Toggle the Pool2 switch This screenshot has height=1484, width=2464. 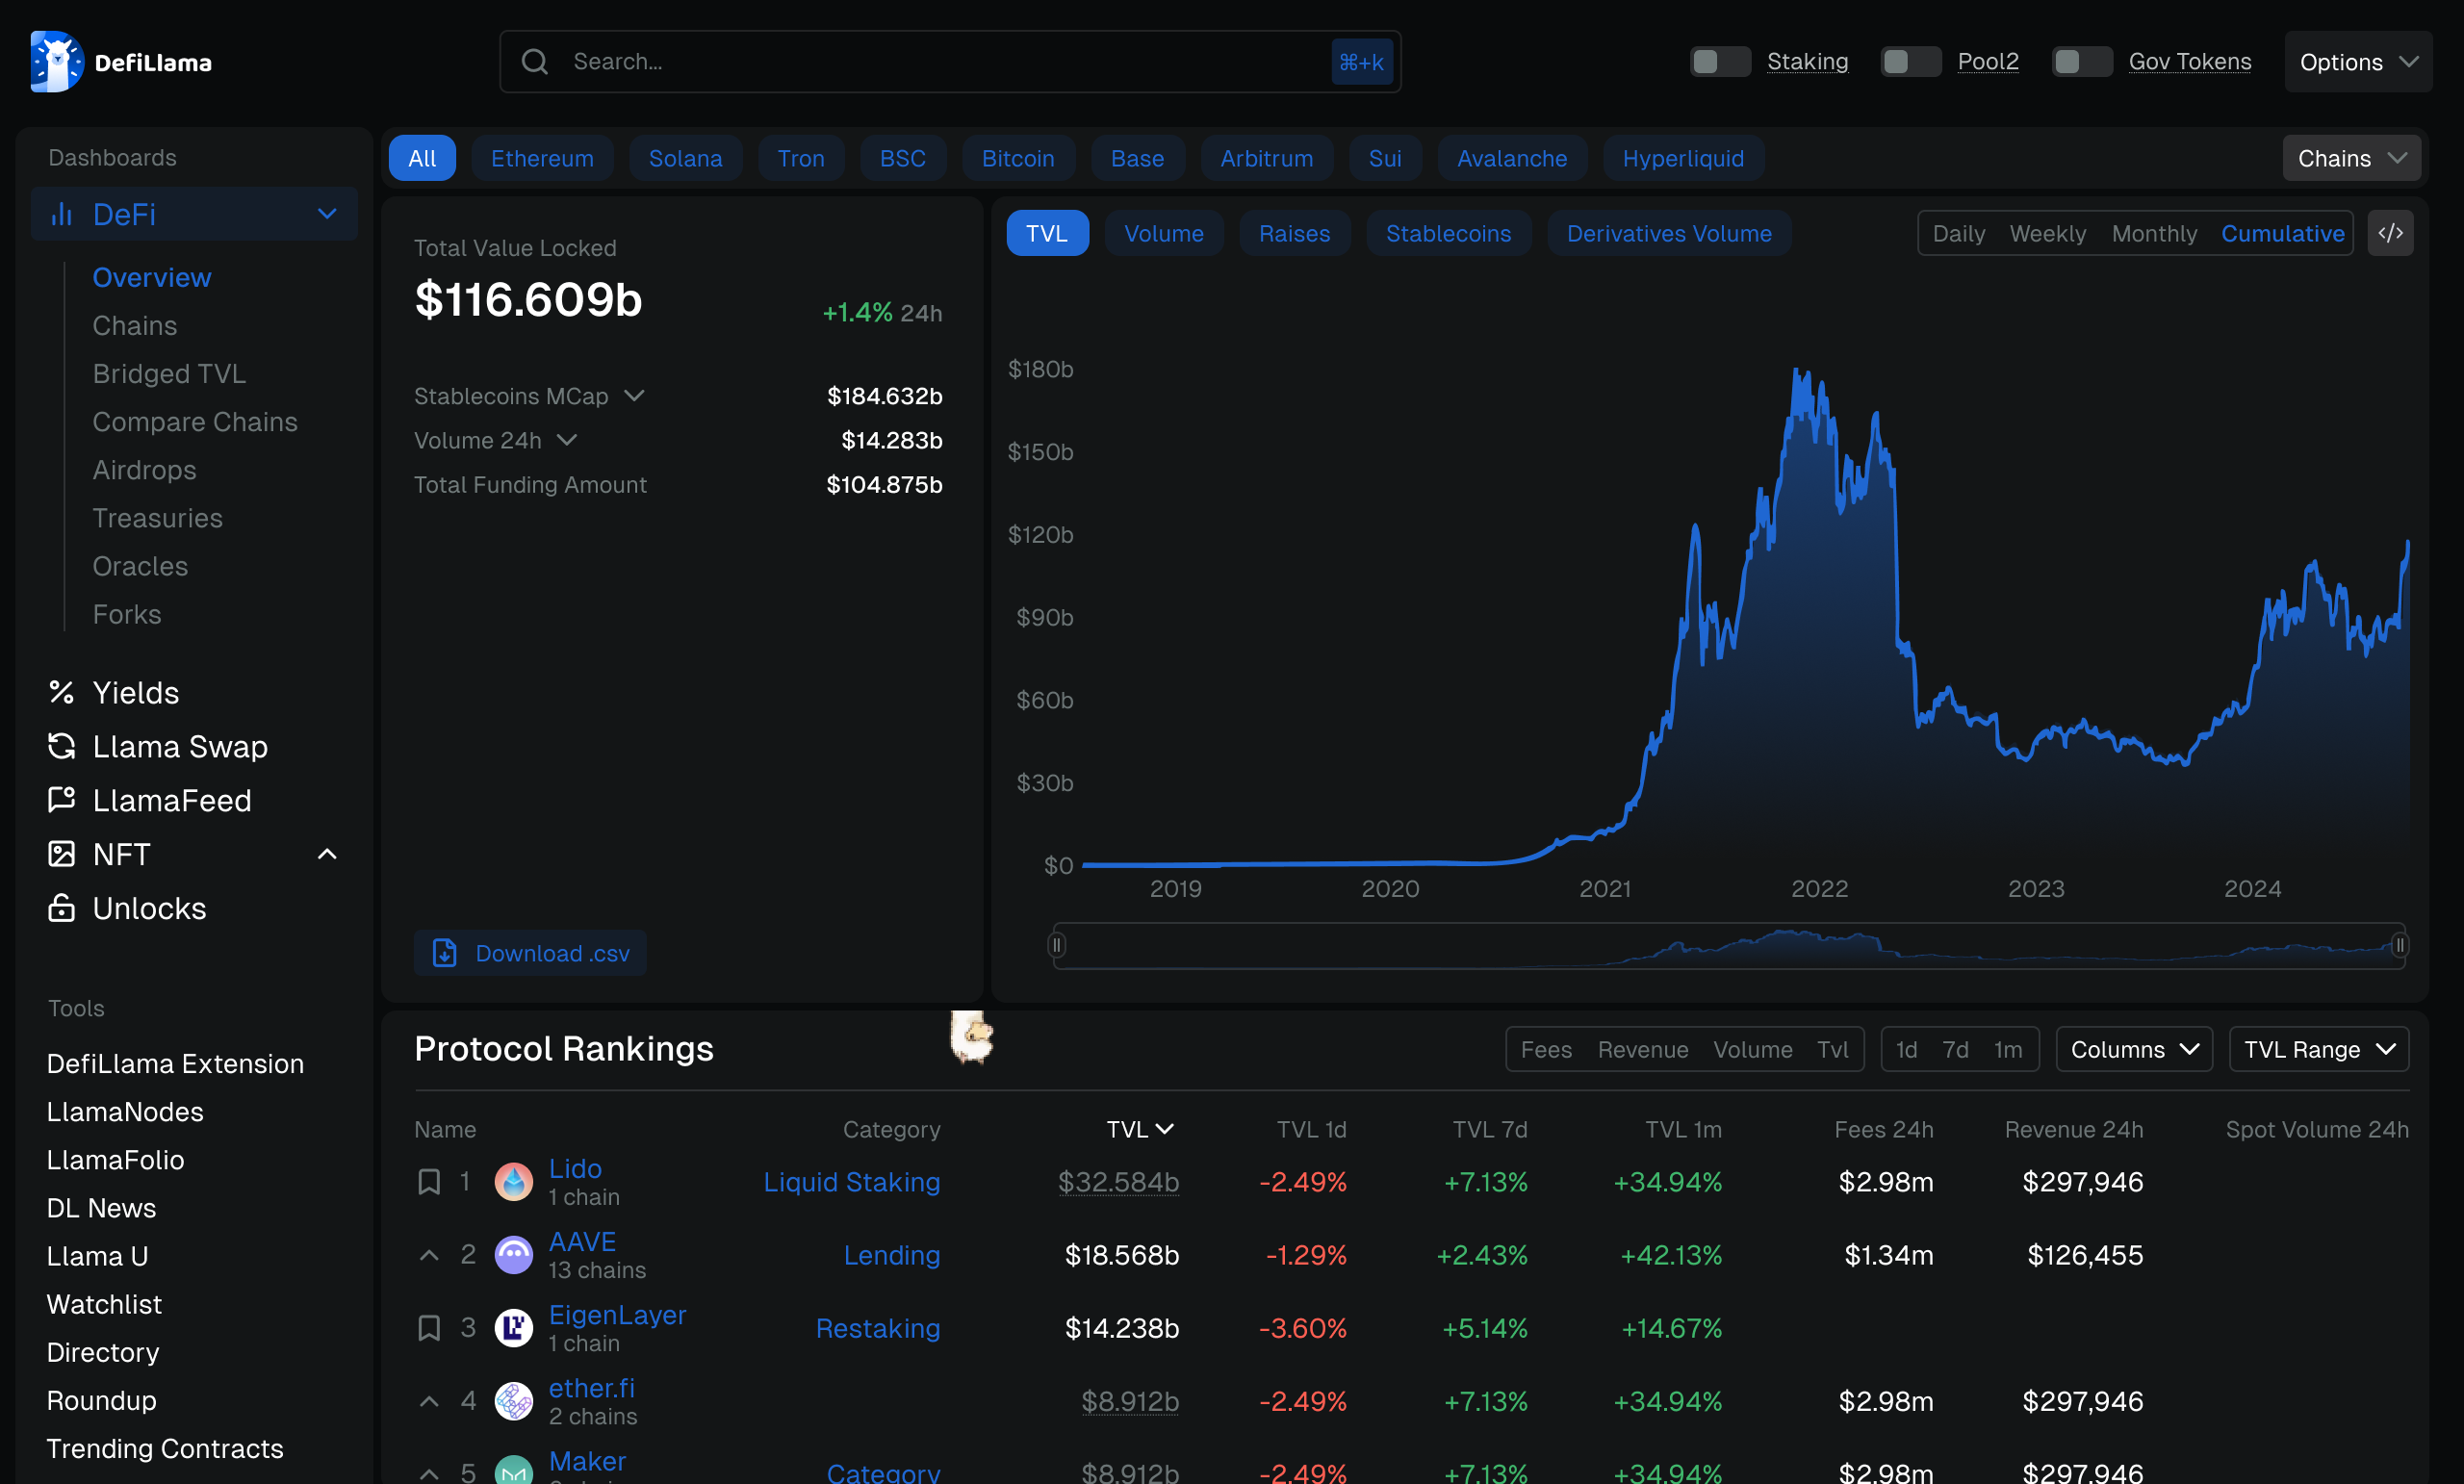tap(1910, 62)
